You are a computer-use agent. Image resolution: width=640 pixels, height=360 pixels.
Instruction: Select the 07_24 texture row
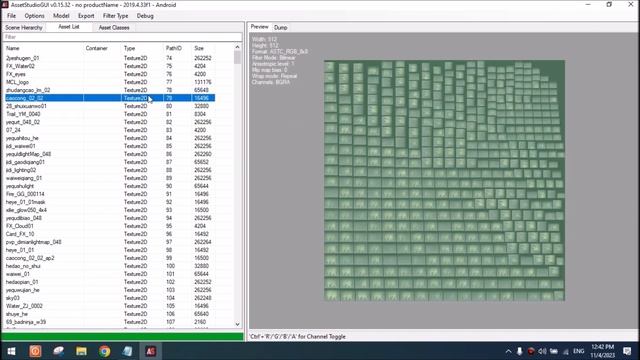click(109, 130)
